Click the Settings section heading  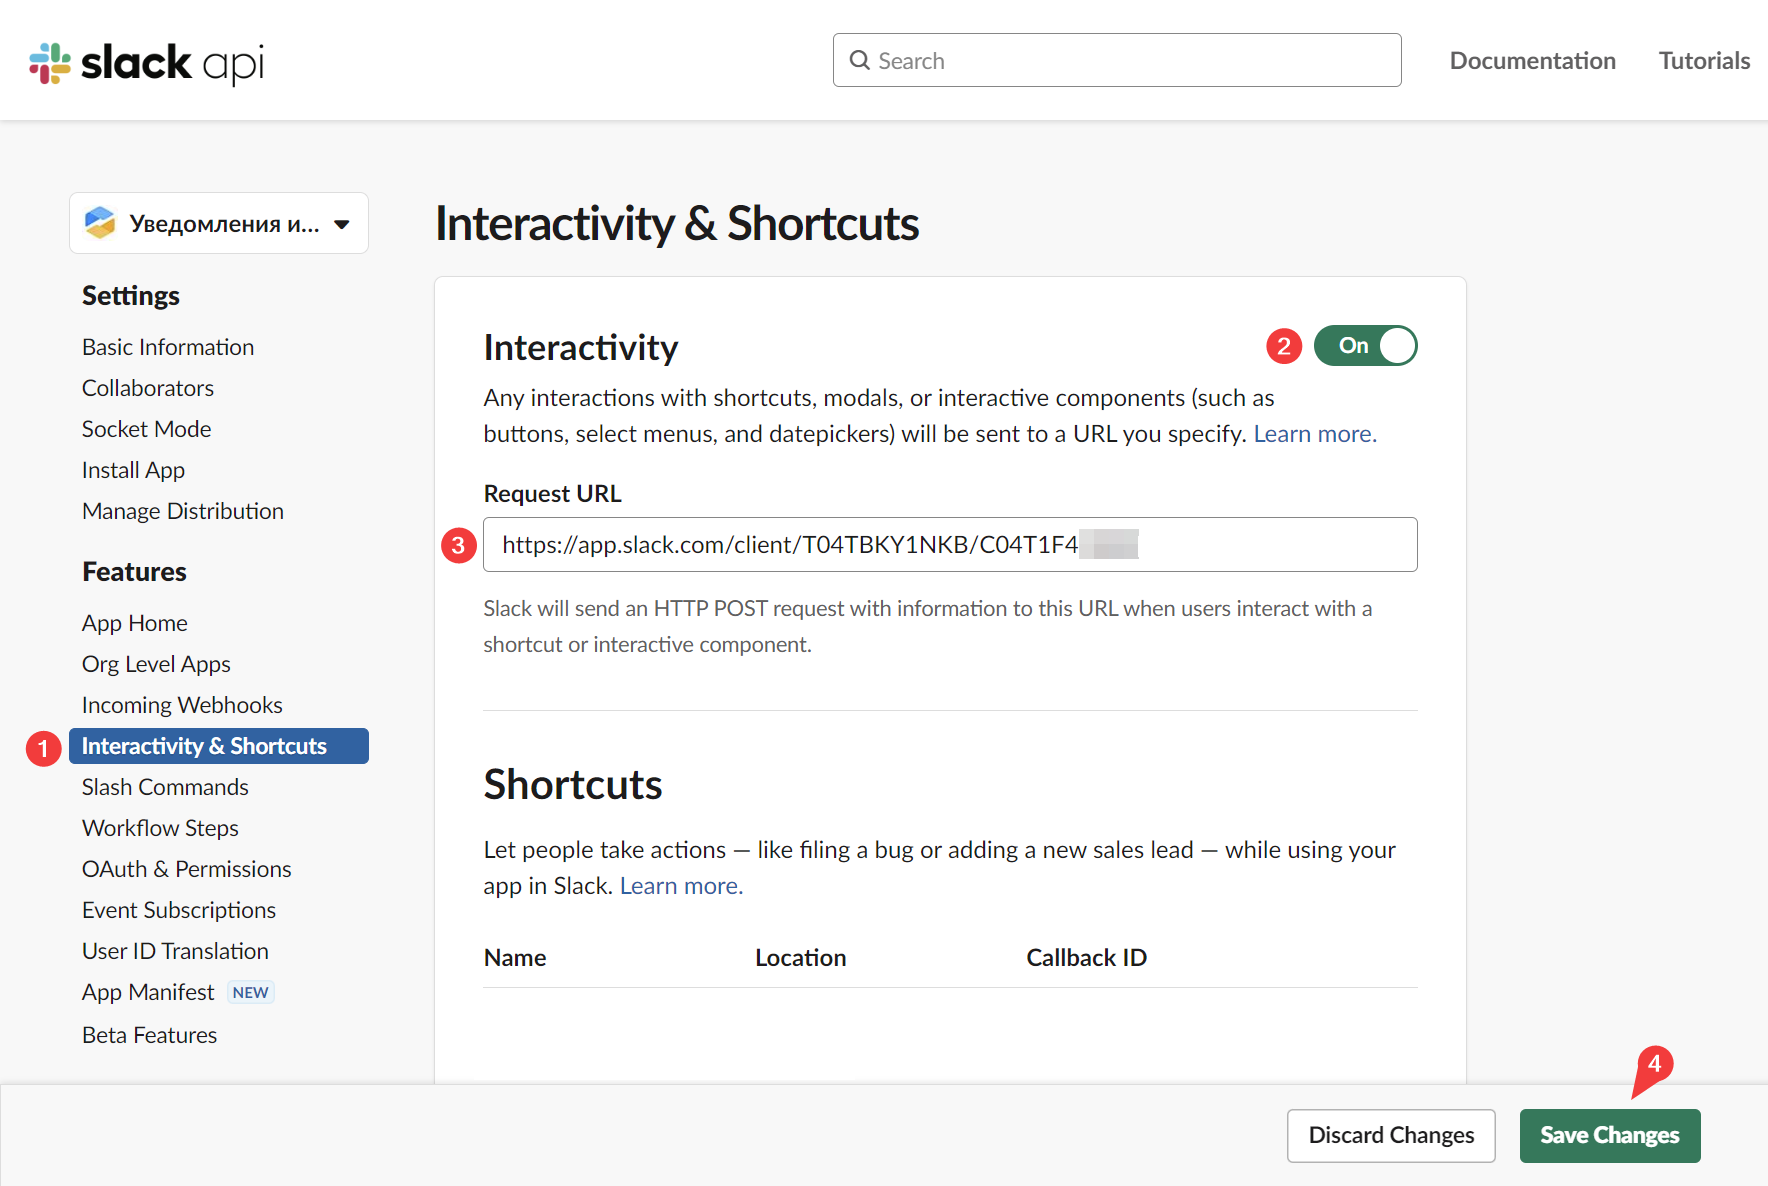pos(131,296)
